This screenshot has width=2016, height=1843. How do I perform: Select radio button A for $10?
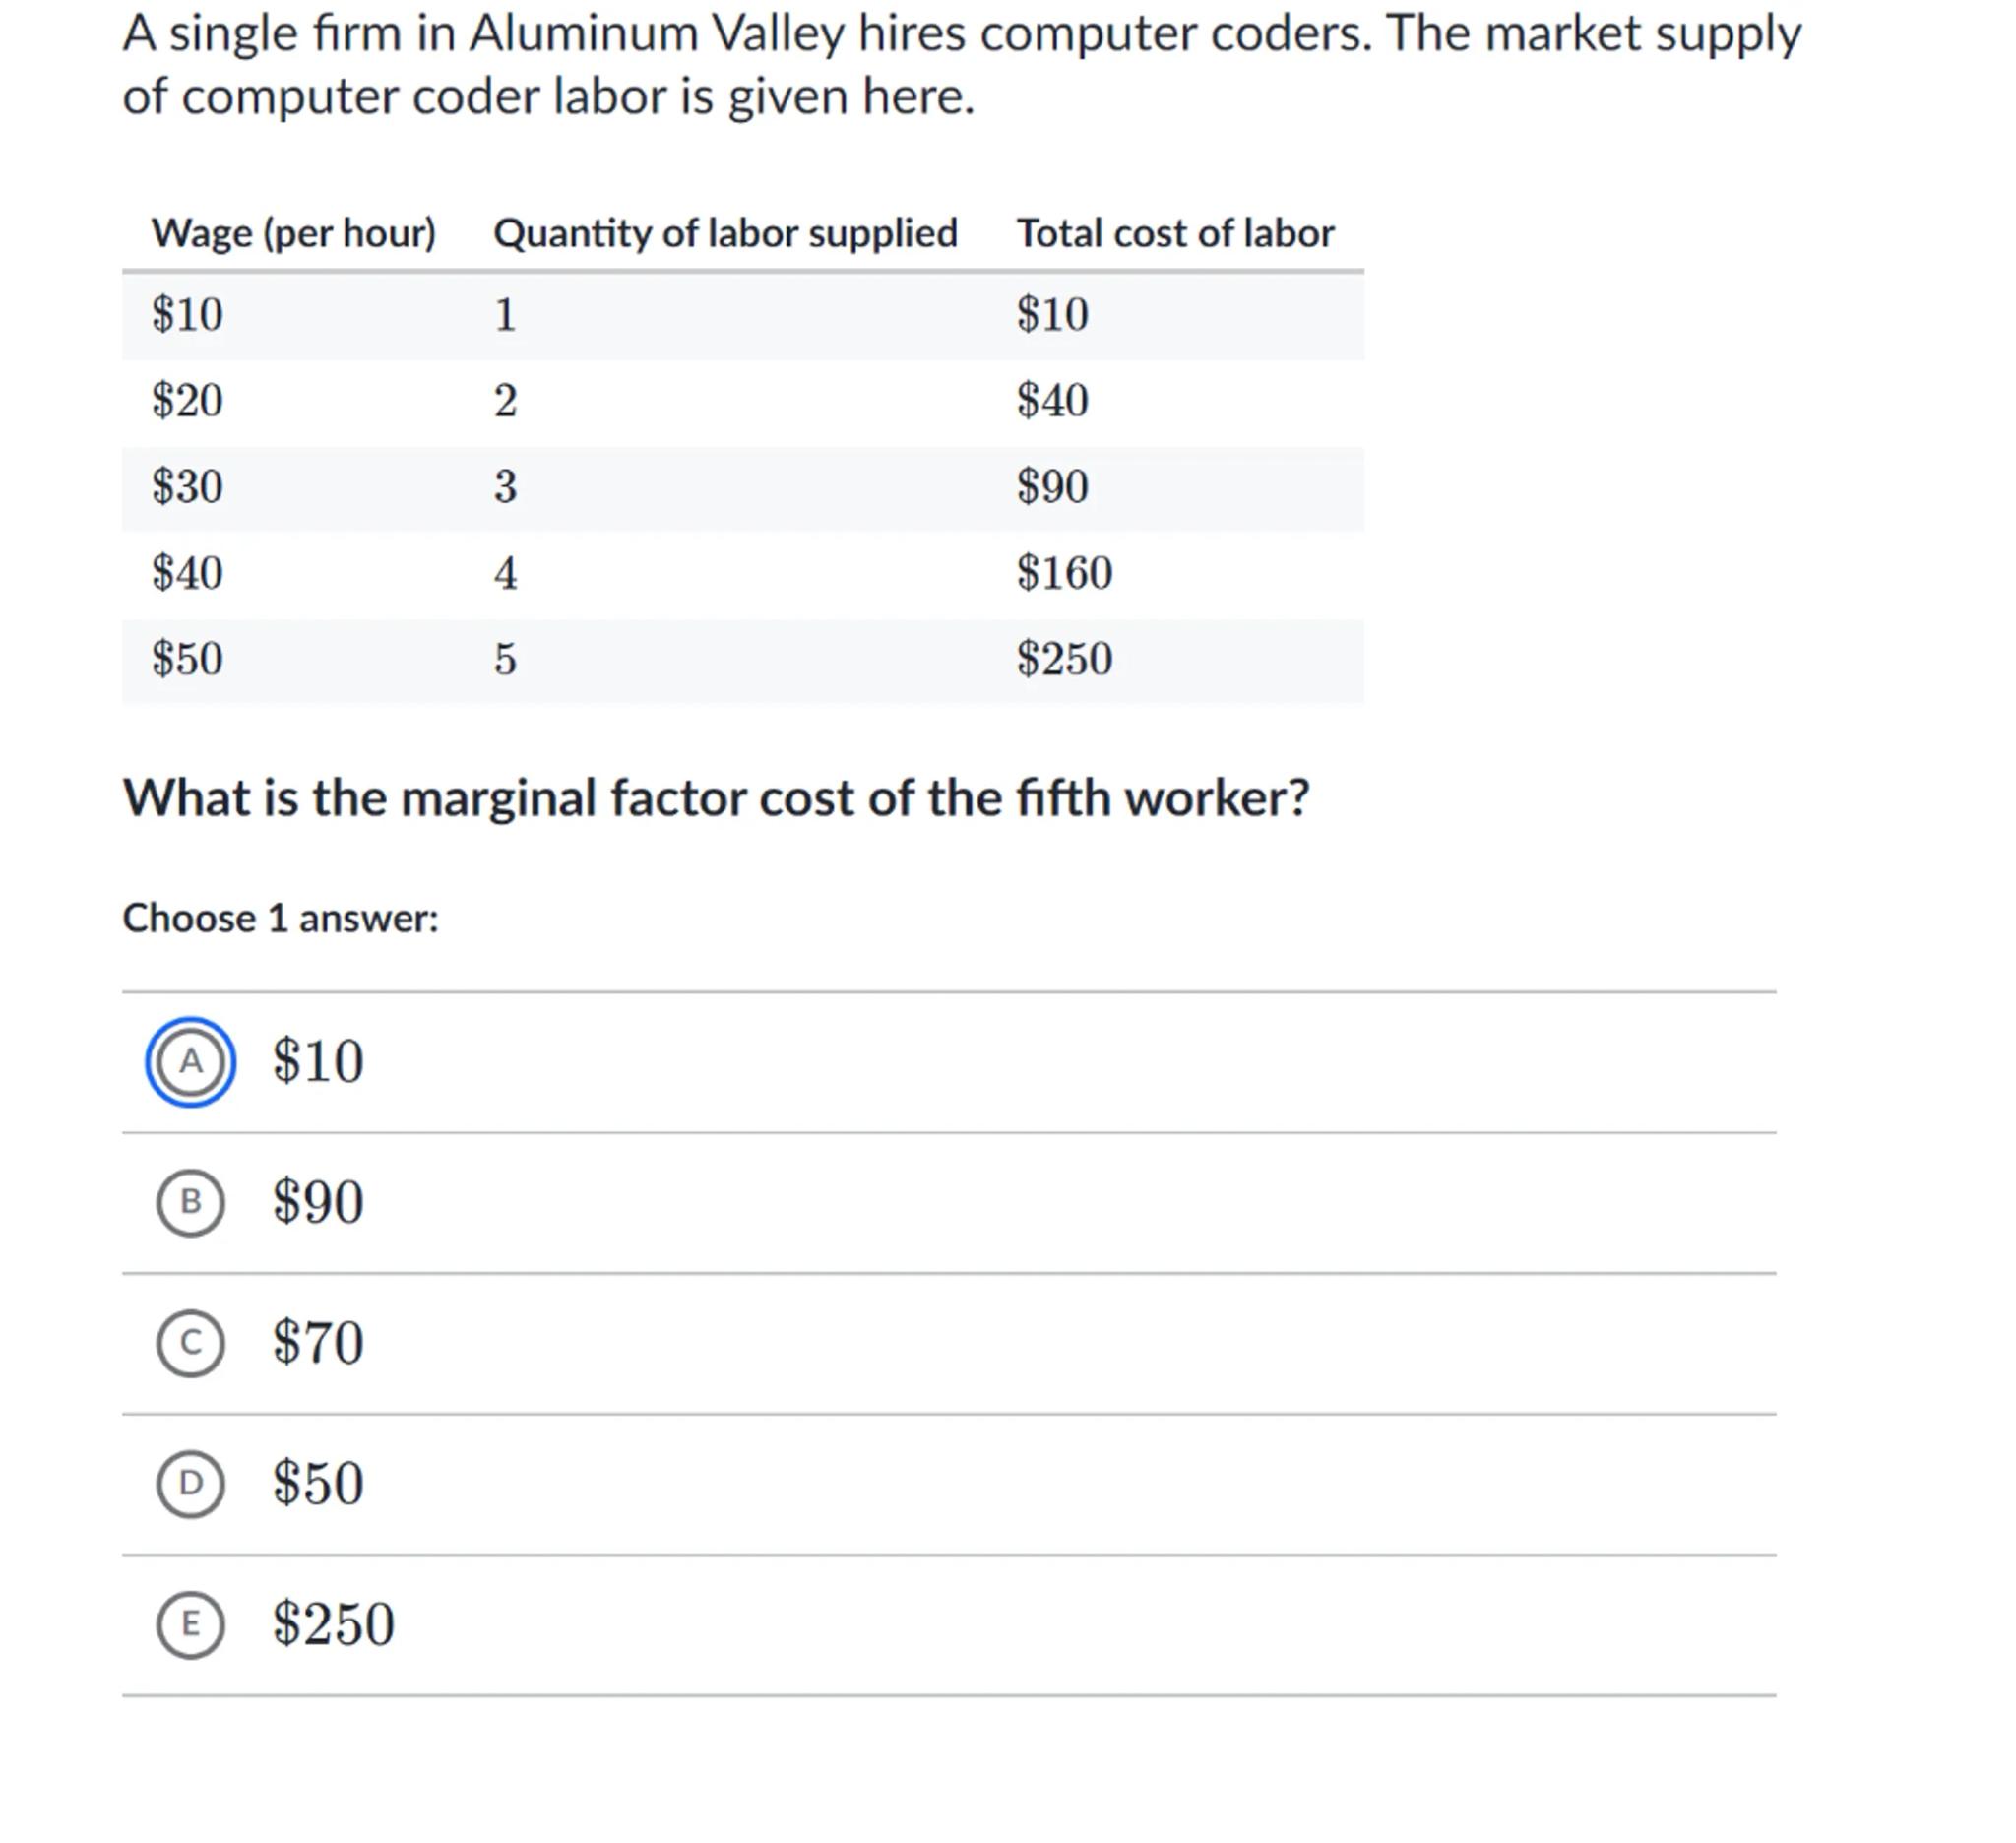[x=190, y=1061]
